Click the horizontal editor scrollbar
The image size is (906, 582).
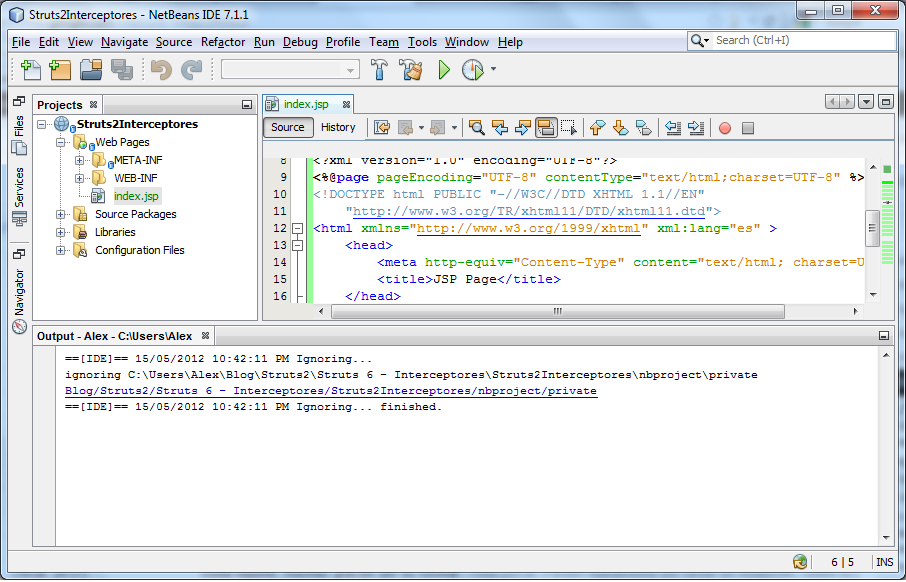(x=555, y=311)
